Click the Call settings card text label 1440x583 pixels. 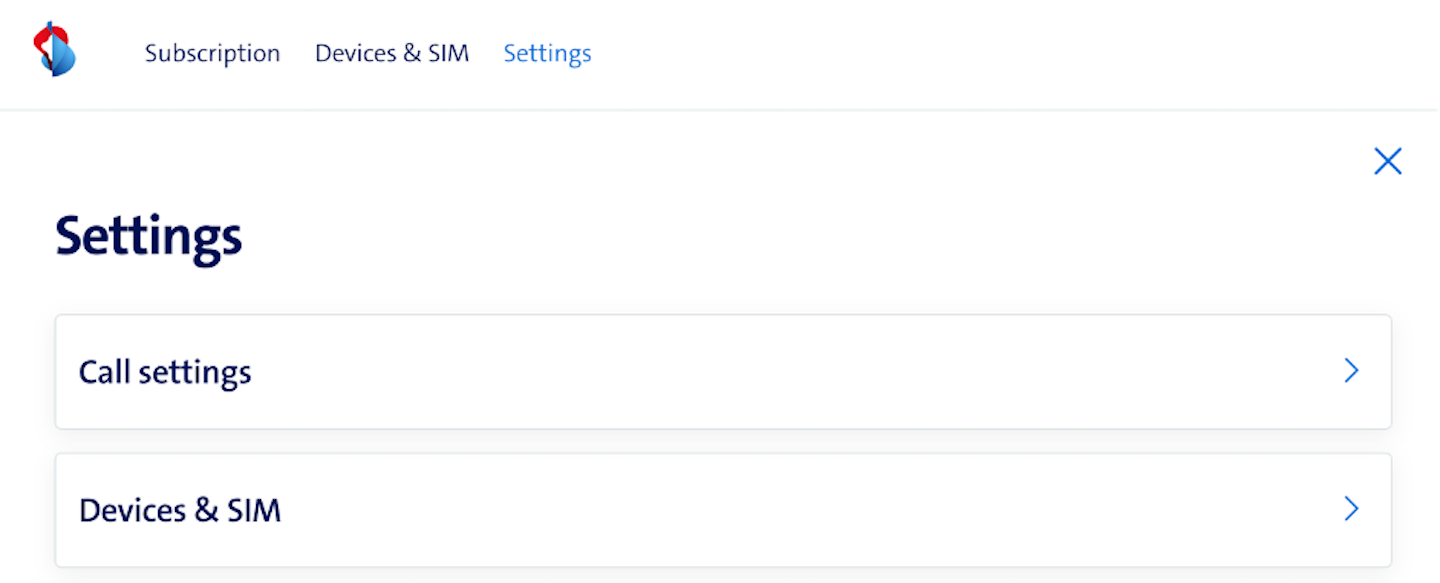click(x=165, y=372)
